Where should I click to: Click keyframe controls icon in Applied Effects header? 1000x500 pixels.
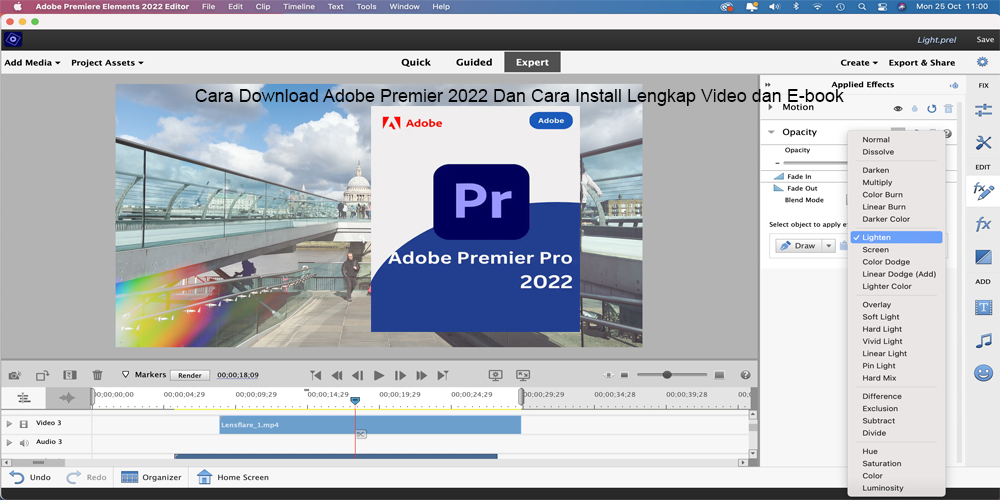[954, 85]
